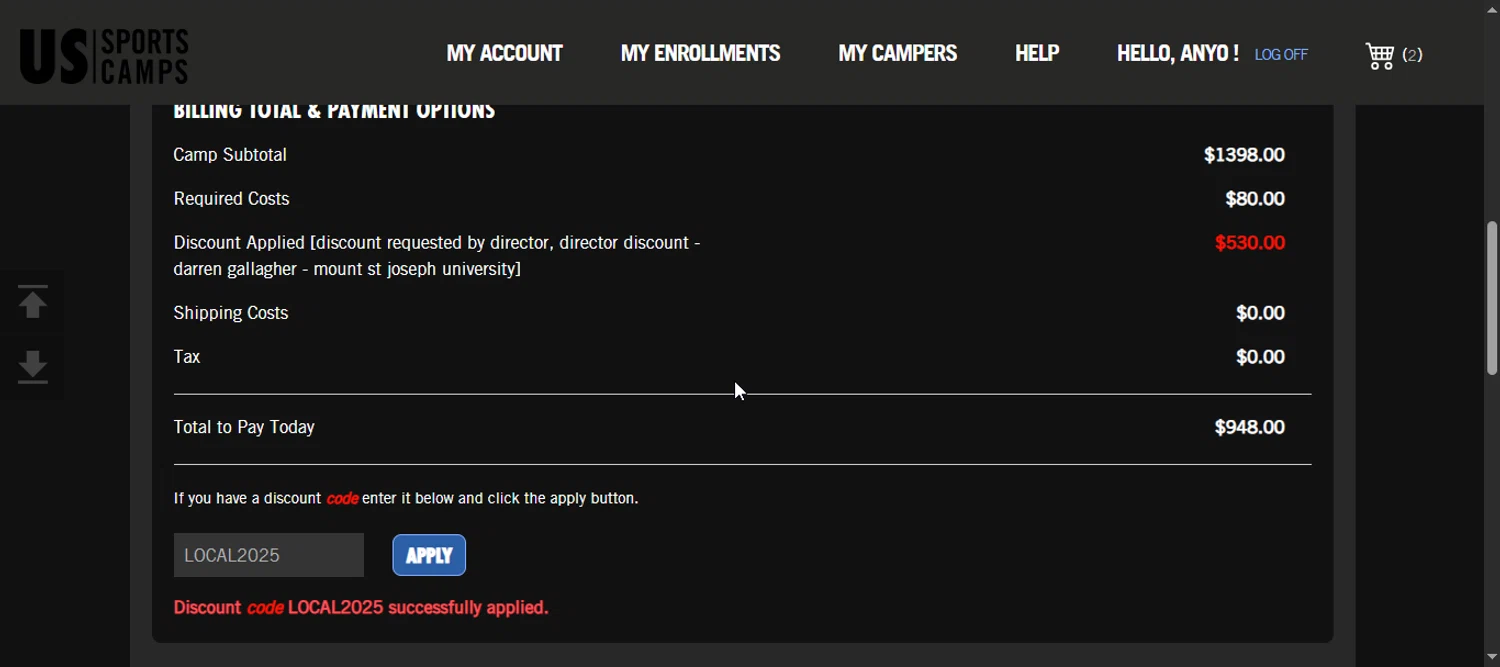Click the page vertical scrollbar thumb
Screen dimensions: 1500x667
pyautogui.click(x=1492, y=298)
